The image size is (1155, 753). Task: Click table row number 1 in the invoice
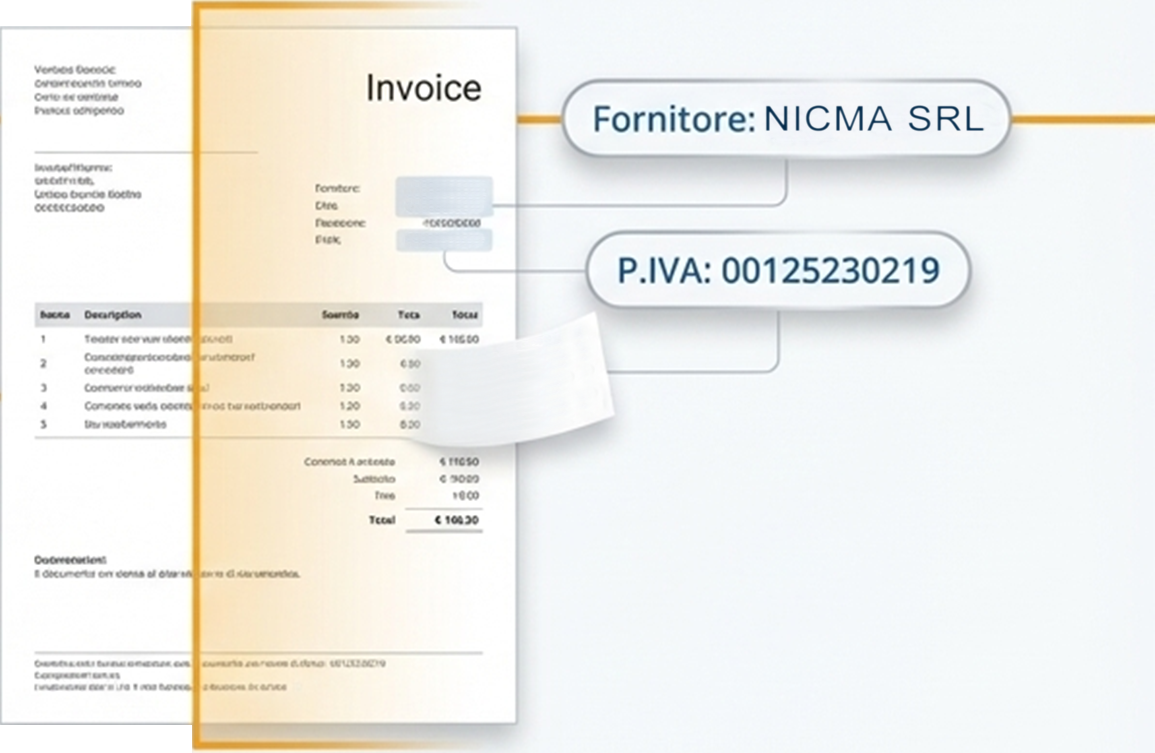point(258,340)
